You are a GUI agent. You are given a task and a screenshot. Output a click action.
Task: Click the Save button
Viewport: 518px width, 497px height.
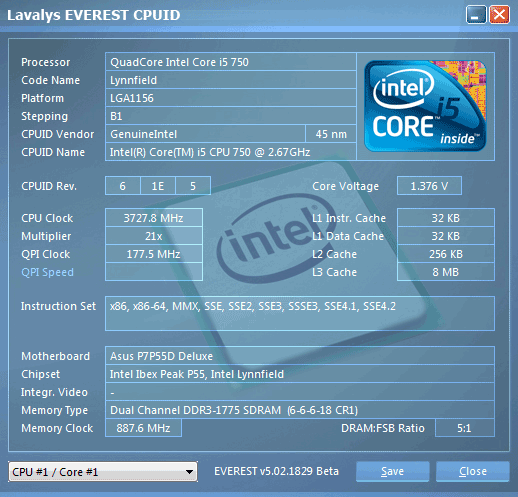392,471
